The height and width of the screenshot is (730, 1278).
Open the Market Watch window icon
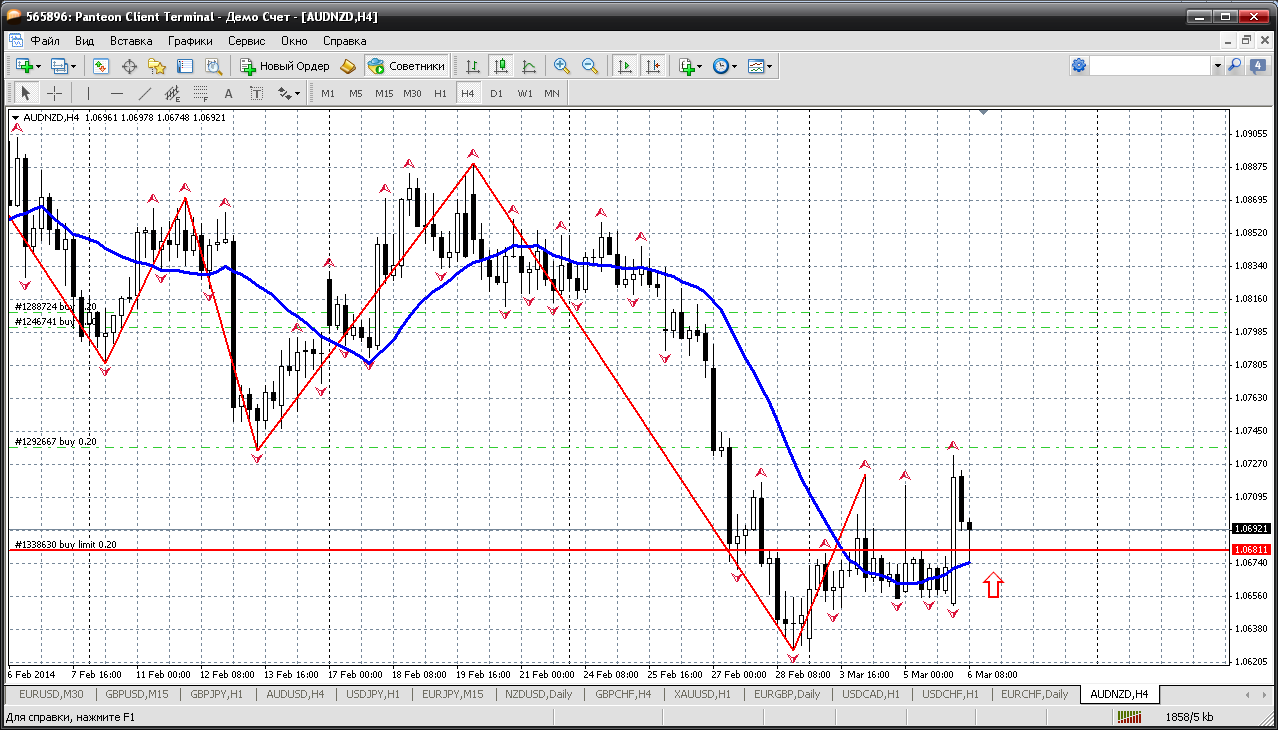click(x=101, y=66)
